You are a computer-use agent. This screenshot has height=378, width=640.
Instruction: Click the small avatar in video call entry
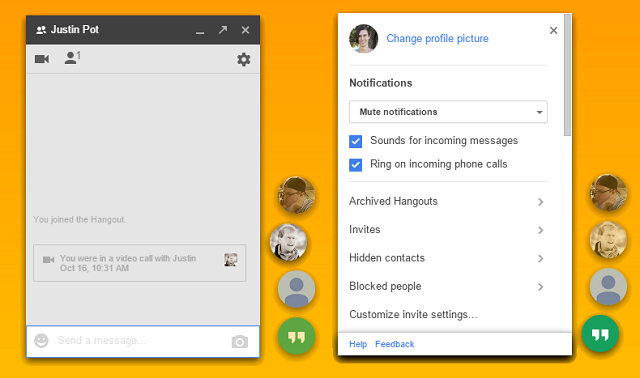pos(231,260)
